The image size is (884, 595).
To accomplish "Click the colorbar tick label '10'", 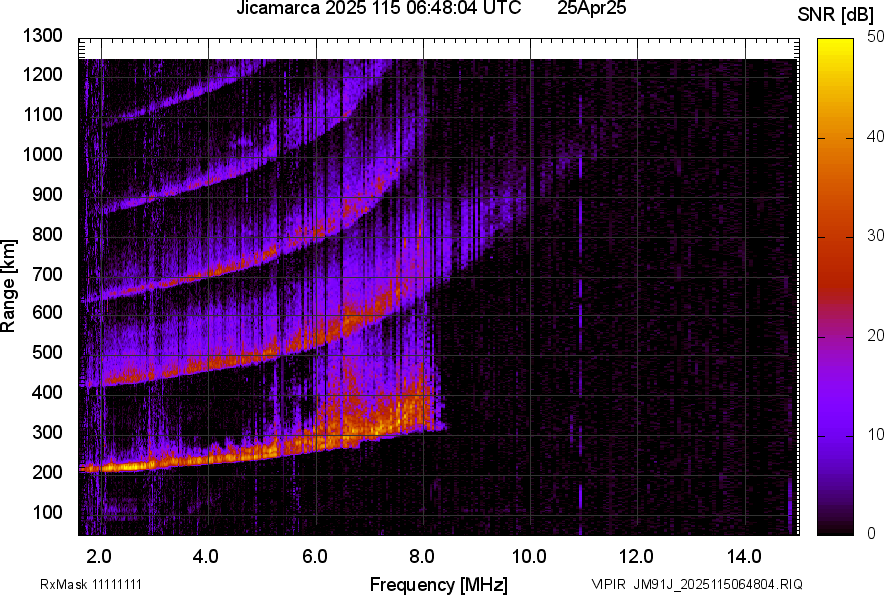I will (x=875, y=434).
